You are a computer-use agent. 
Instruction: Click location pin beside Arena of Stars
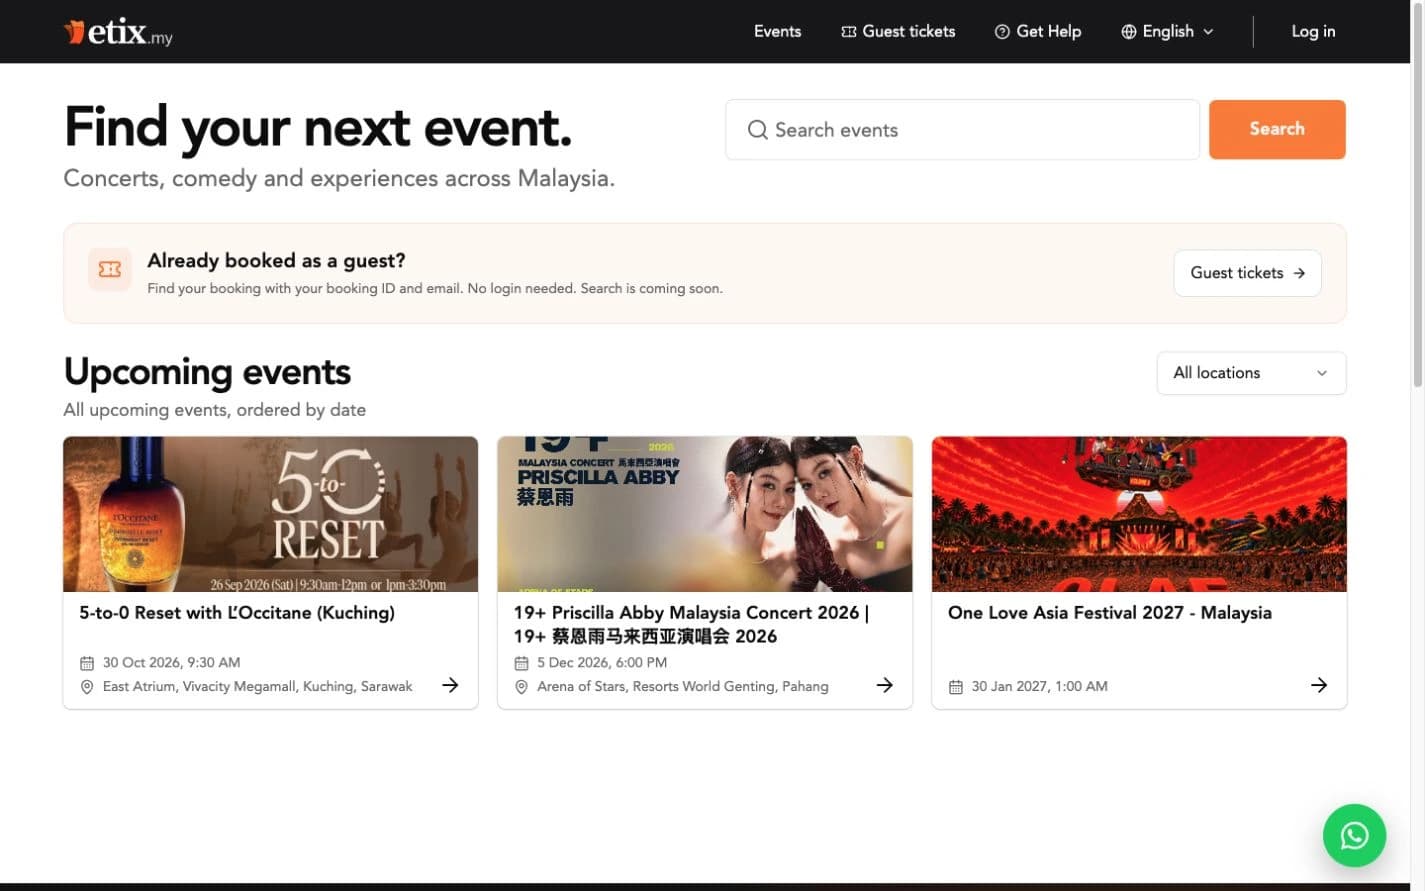coord(521,687)
